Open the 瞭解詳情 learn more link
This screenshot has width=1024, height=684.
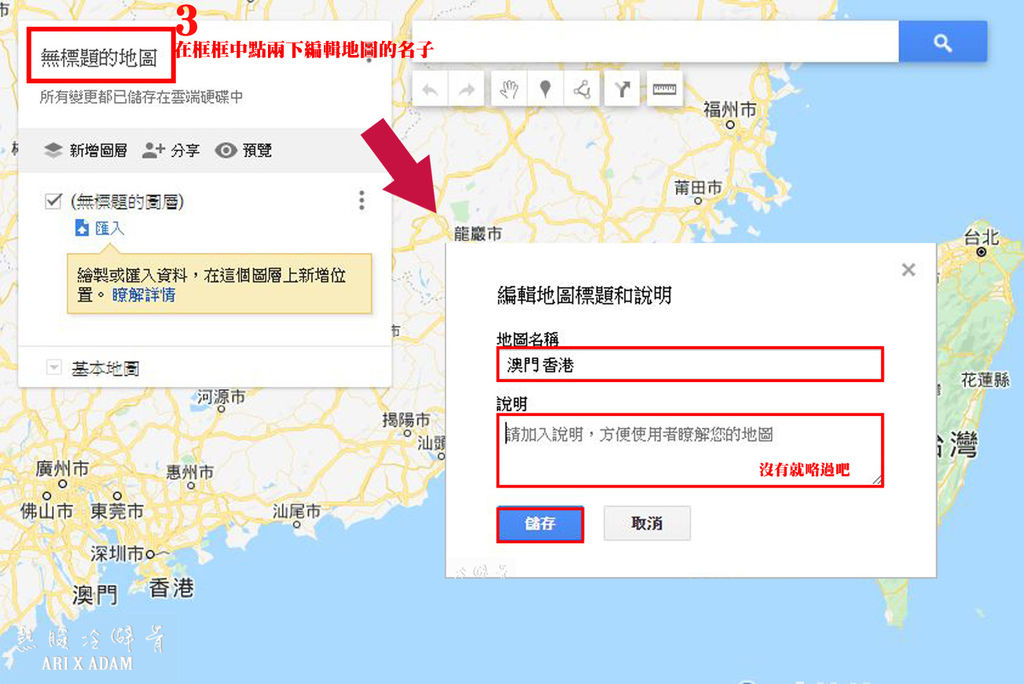point(144,295)
